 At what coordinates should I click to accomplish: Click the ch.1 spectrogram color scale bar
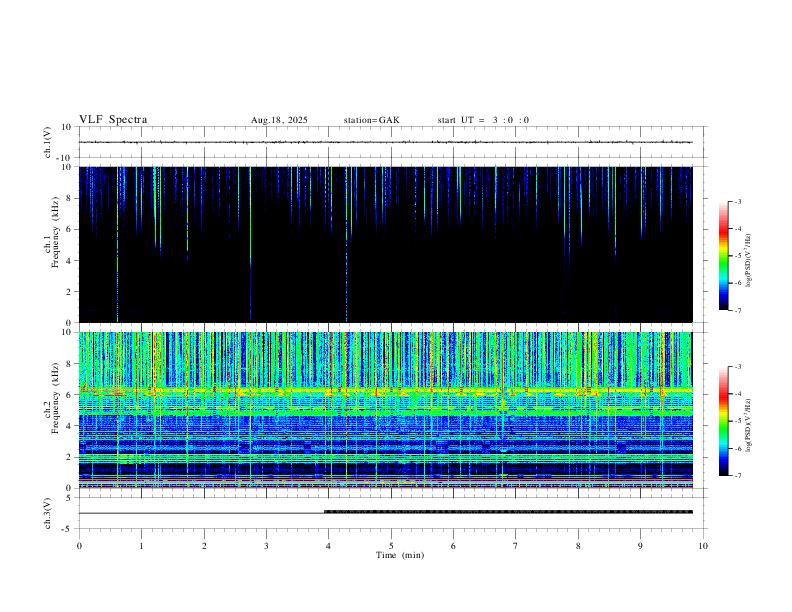[x=723, y=255]
